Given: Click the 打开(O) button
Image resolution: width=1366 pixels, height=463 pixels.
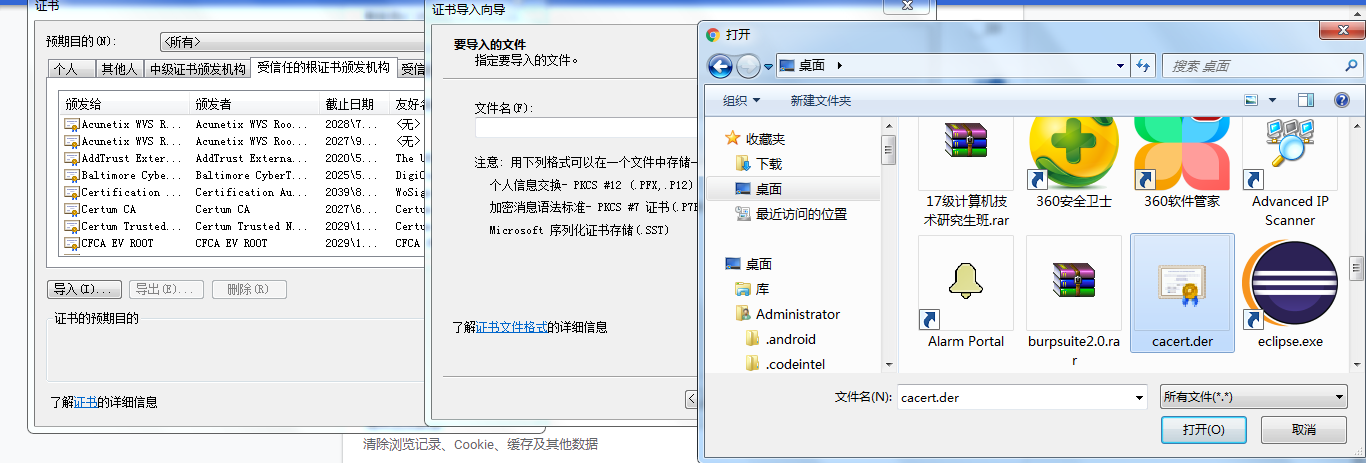Looking at the screenshot, I should point(1203,430).
